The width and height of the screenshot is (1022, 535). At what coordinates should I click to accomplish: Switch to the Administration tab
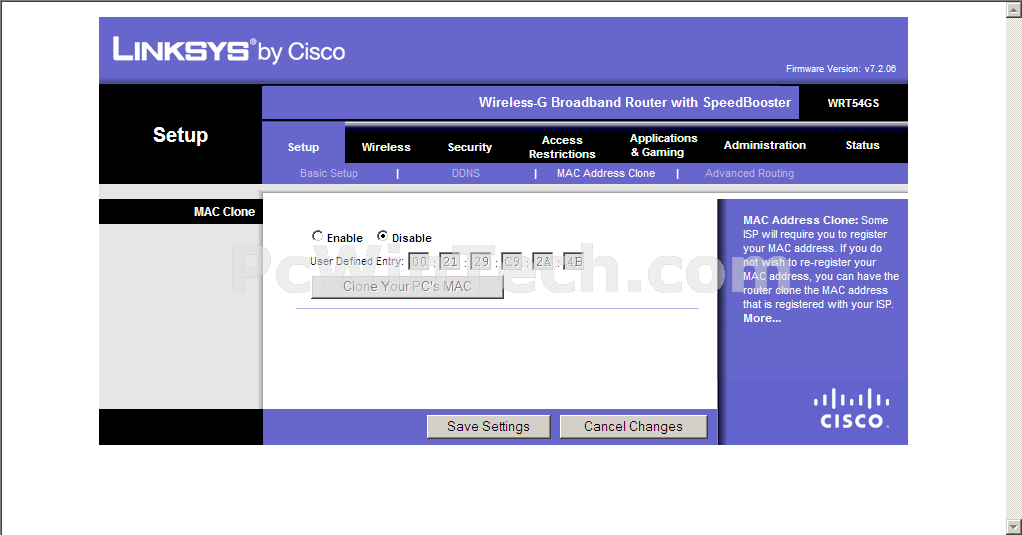point(765,145)
